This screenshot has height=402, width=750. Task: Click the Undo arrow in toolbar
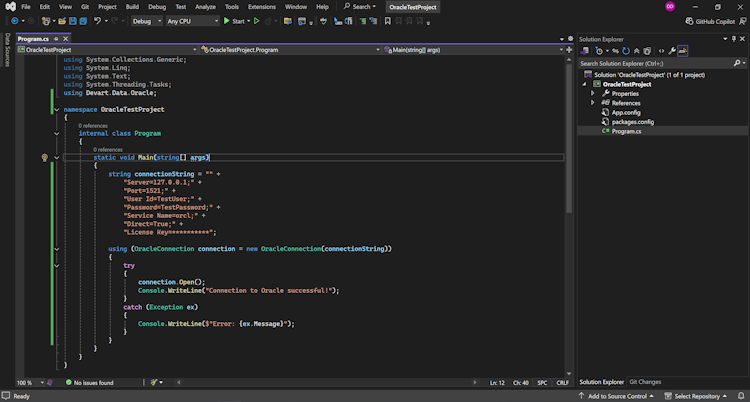point(98,20)
